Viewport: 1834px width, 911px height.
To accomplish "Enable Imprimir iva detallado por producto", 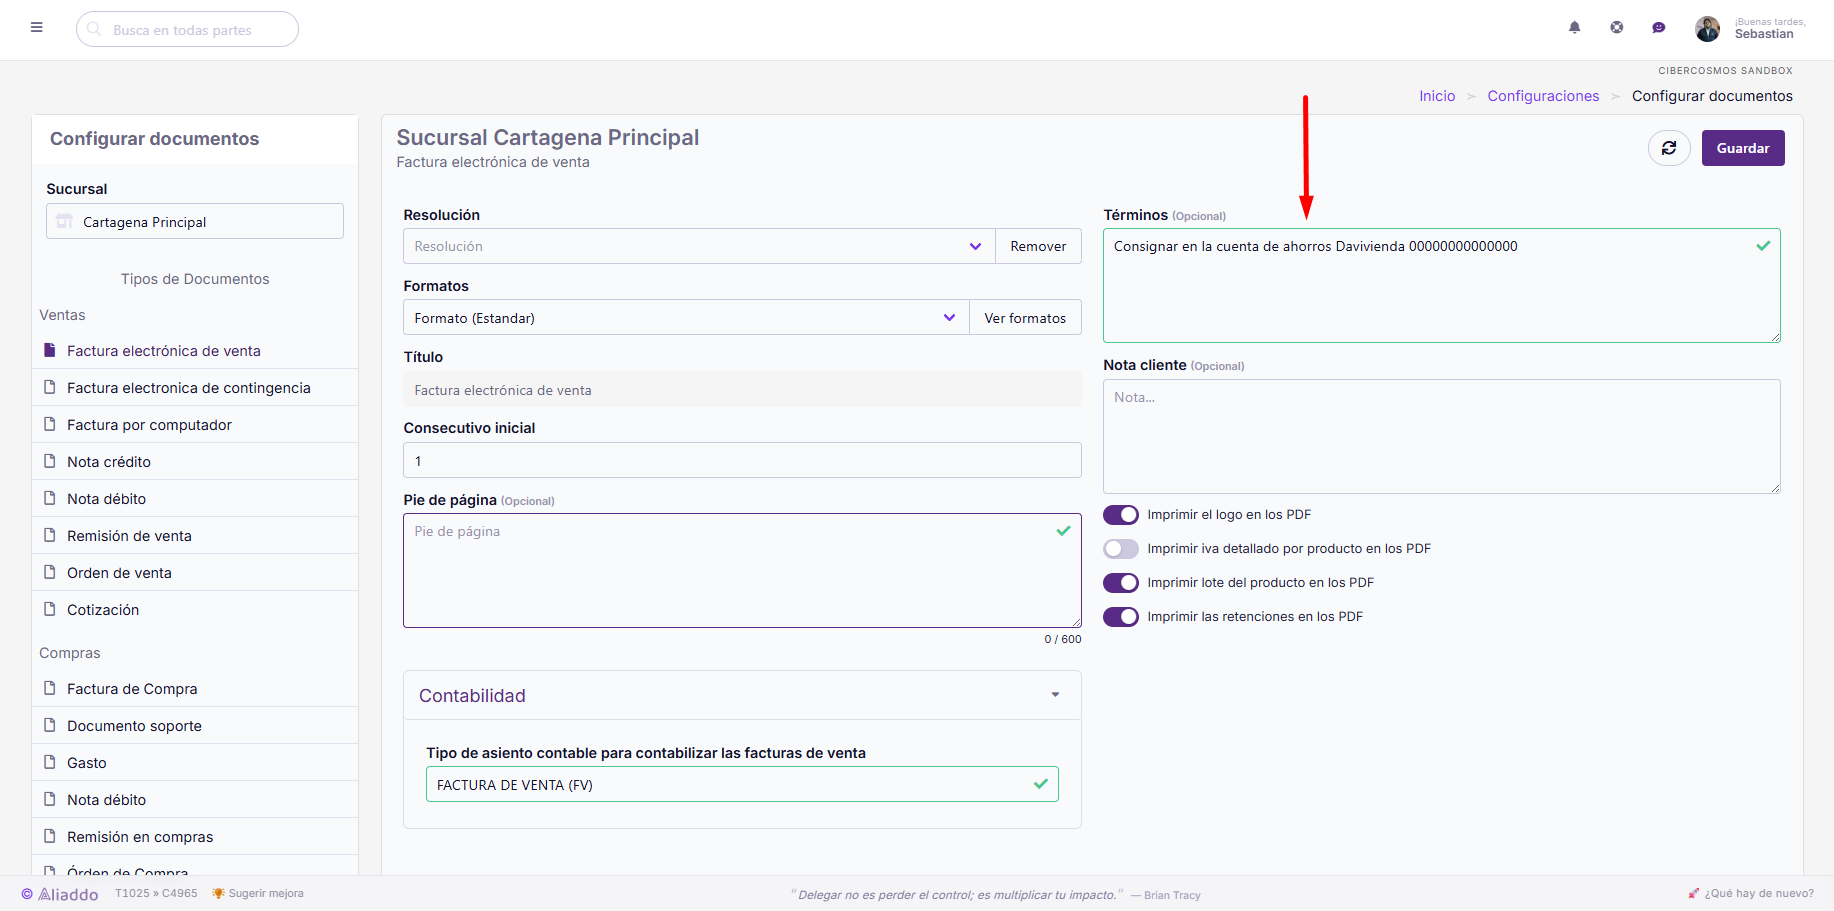I will click(1120, 549).
